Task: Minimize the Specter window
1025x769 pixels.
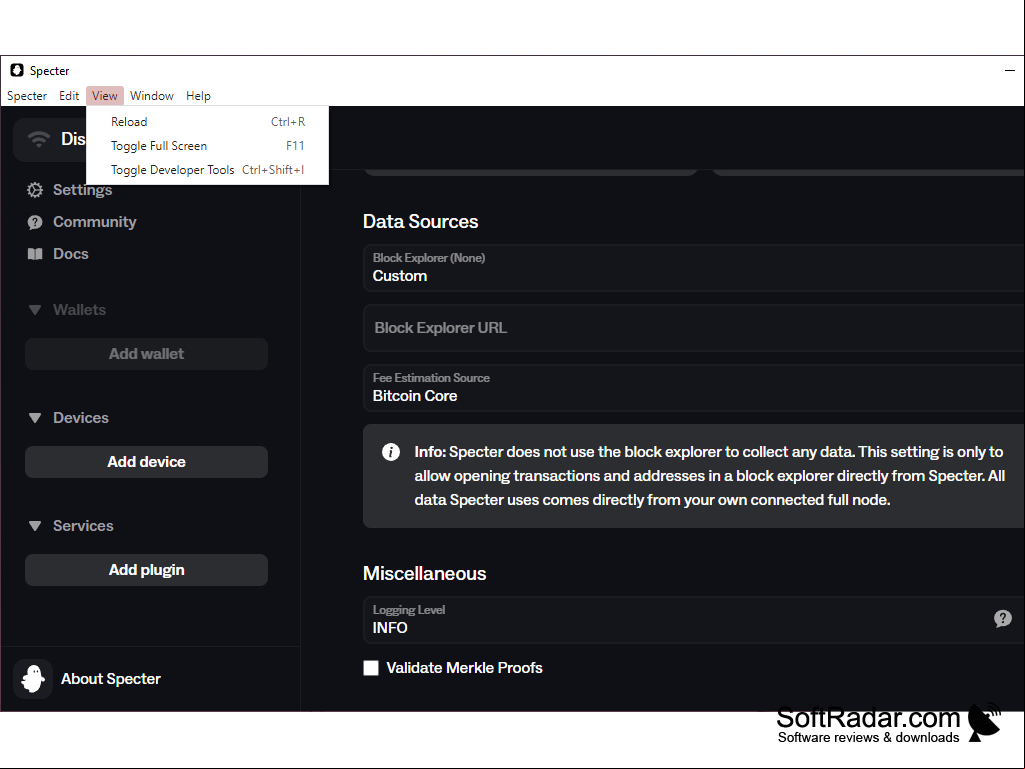Action: point(1009,70)
